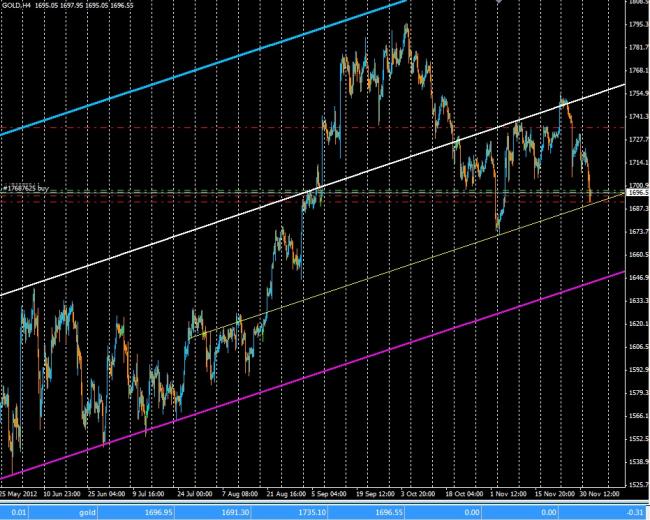
Task: Click the 30 Nov 12:00 time label
Action: pos(599,494)
